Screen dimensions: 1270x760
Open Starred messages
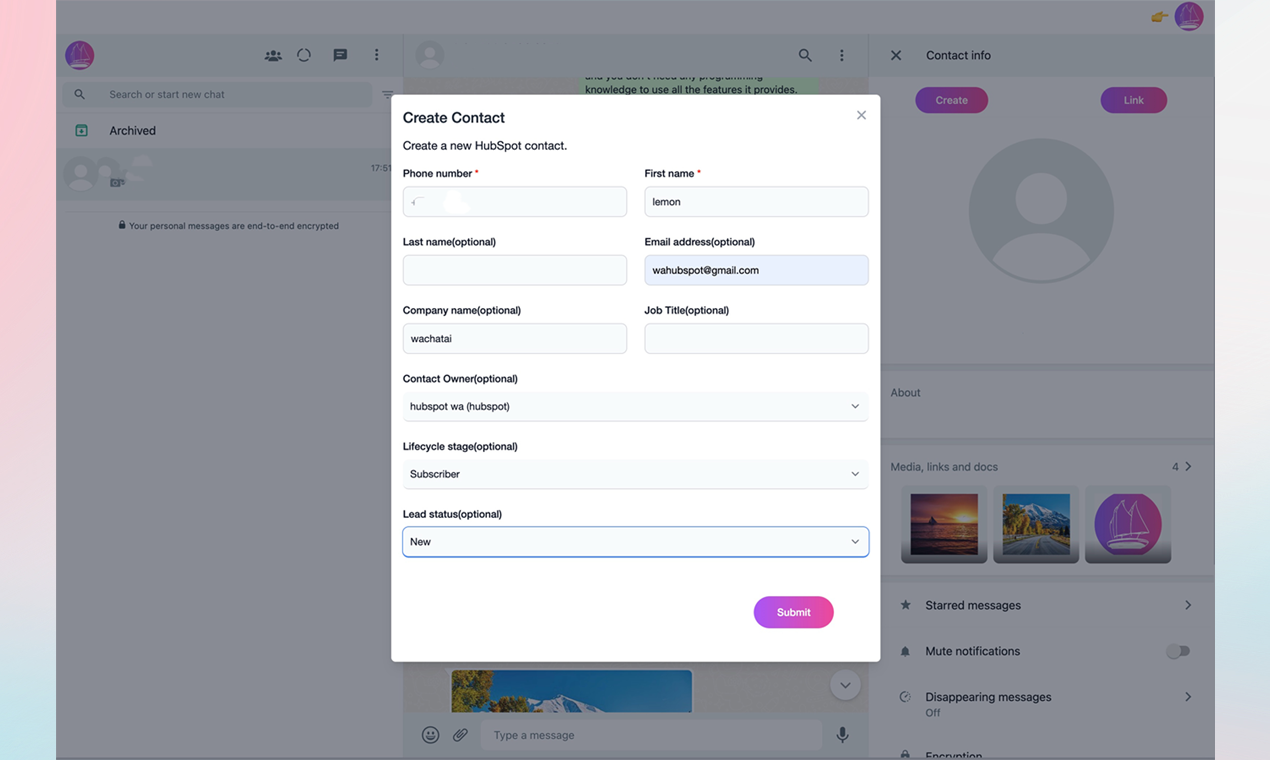tap(1048, 605)
